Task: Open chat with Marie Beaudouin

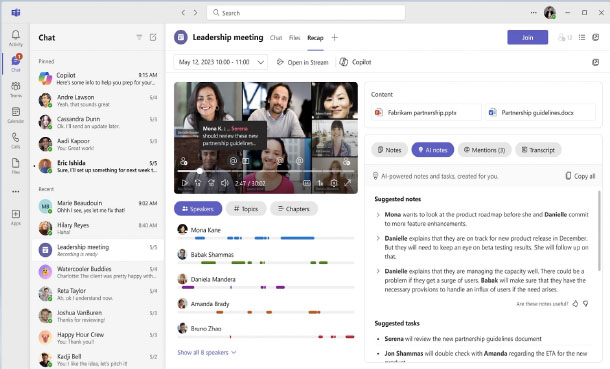Action: click(98, 206)
